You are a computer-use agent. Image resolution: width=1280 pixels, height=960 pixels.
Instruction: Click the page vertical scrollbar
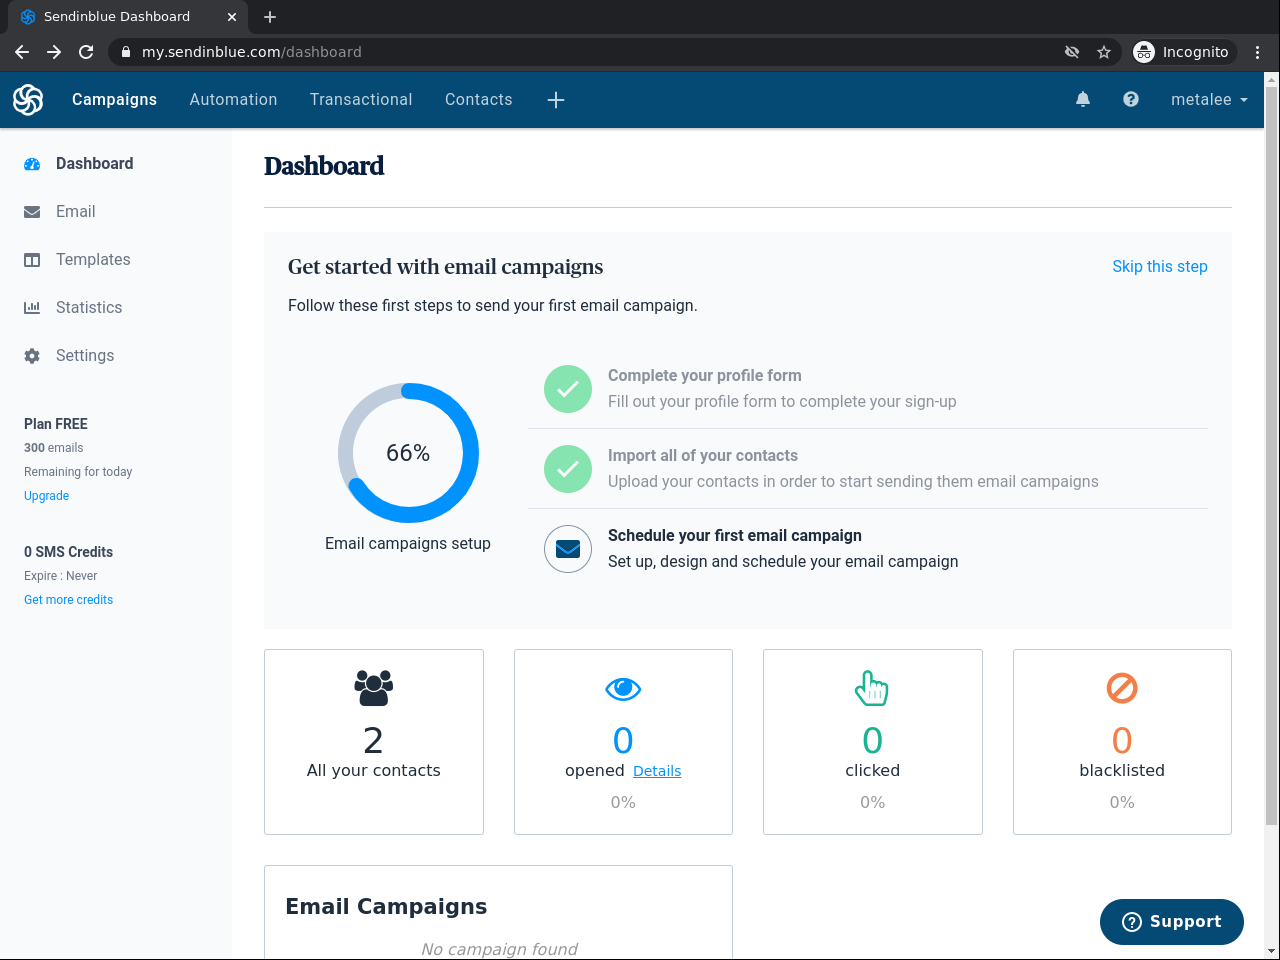(1272, 455)
